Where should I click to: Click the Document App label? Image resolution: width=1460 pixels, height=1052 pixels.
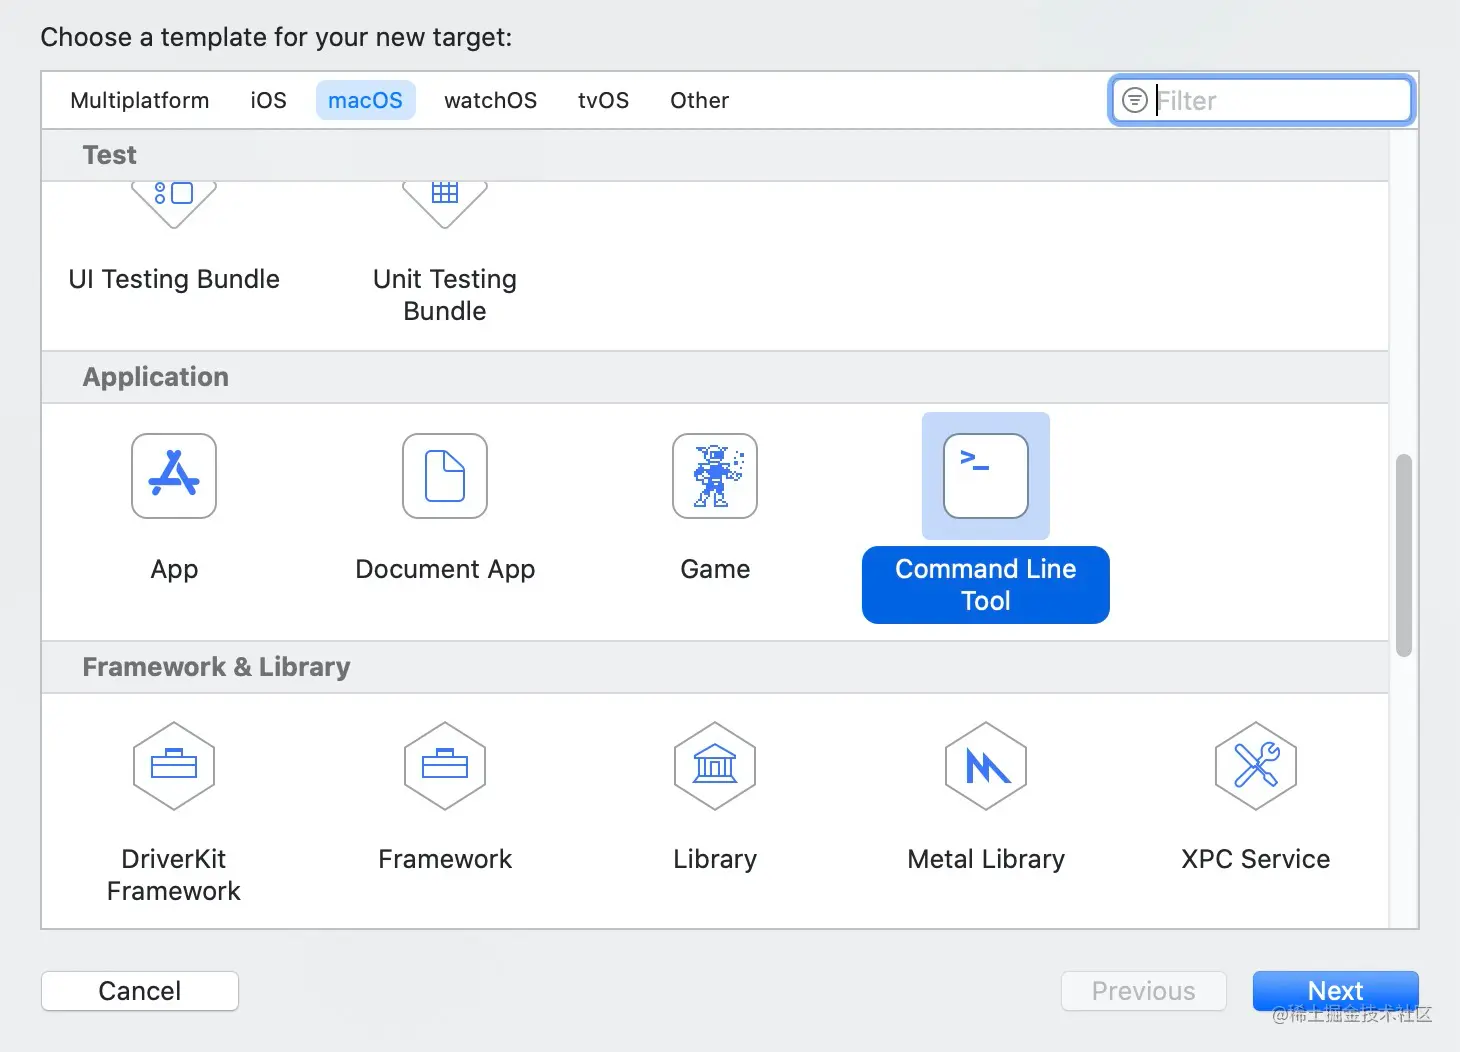pyautogui.click(x=445, y=569)
